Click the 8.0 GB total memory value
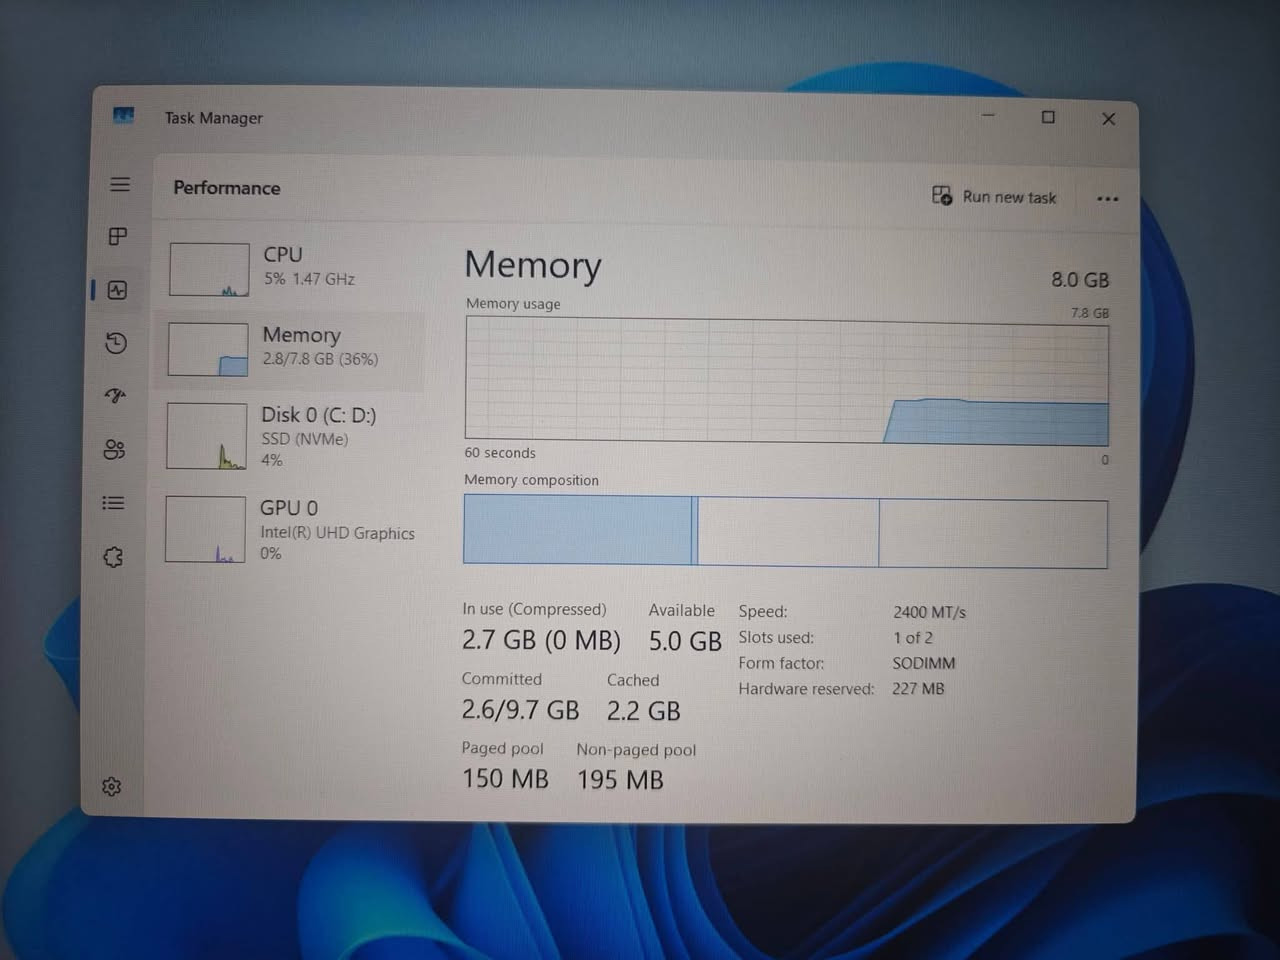1280x960 pixels. click(1080, 280)
